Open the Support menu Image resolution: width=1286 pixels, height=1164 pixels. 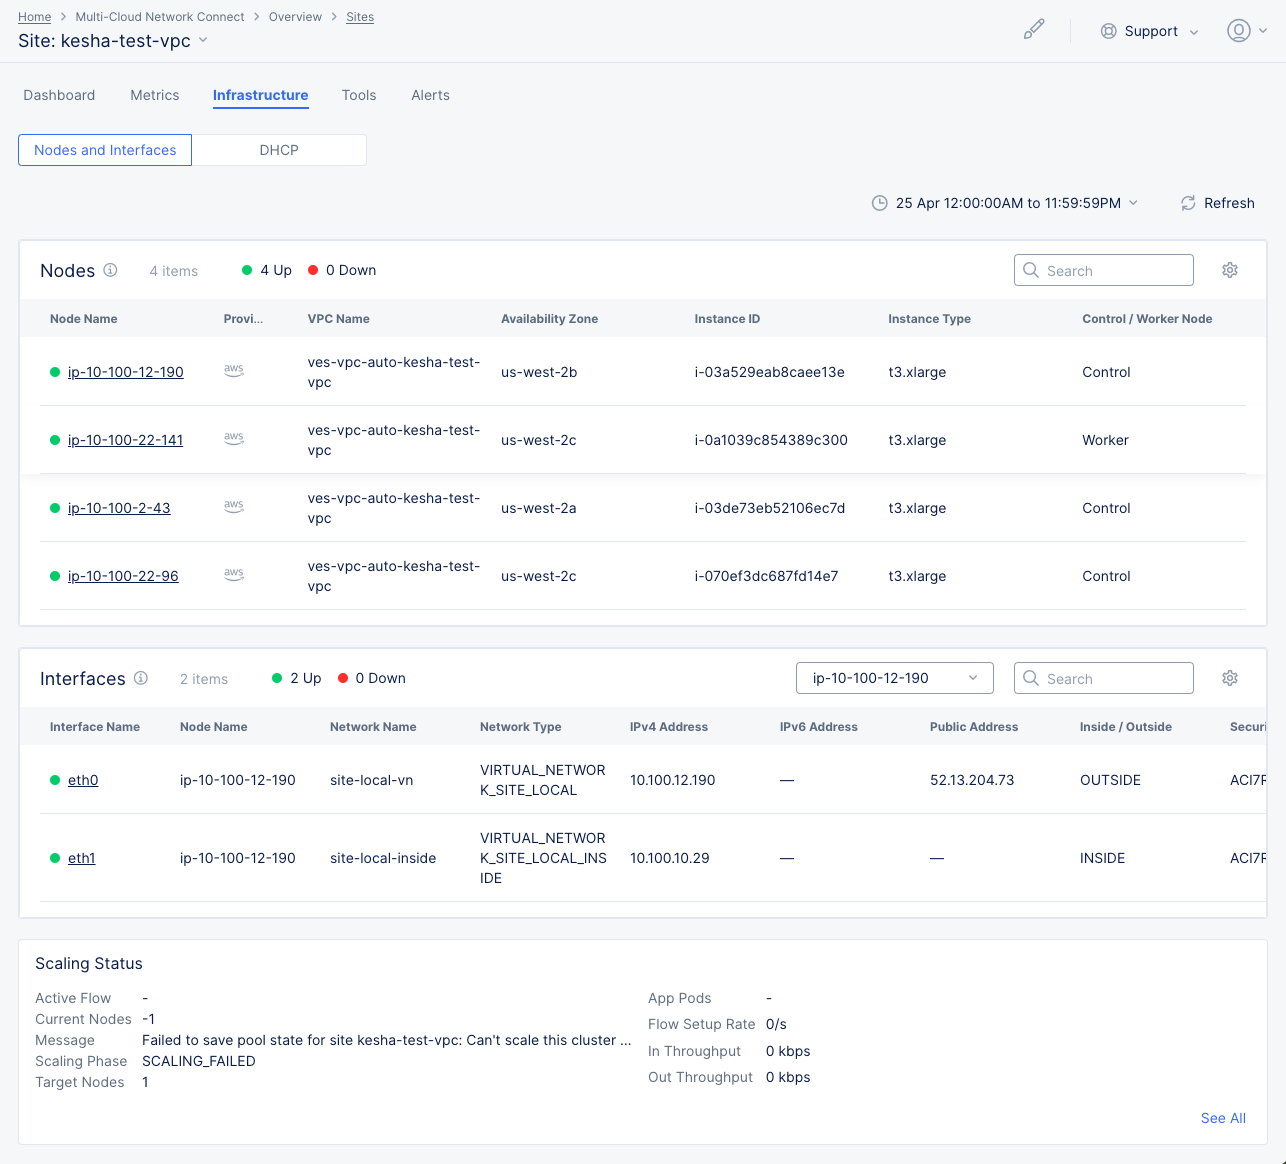(1149, 31)
